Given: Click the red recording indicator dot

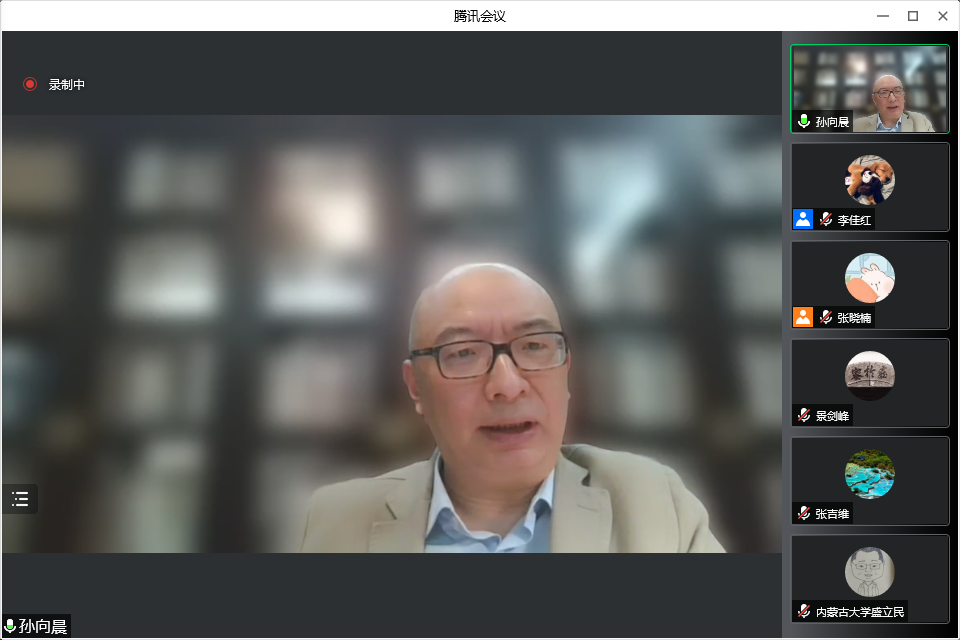Looking at the screenshot, I should coord(30,85).
